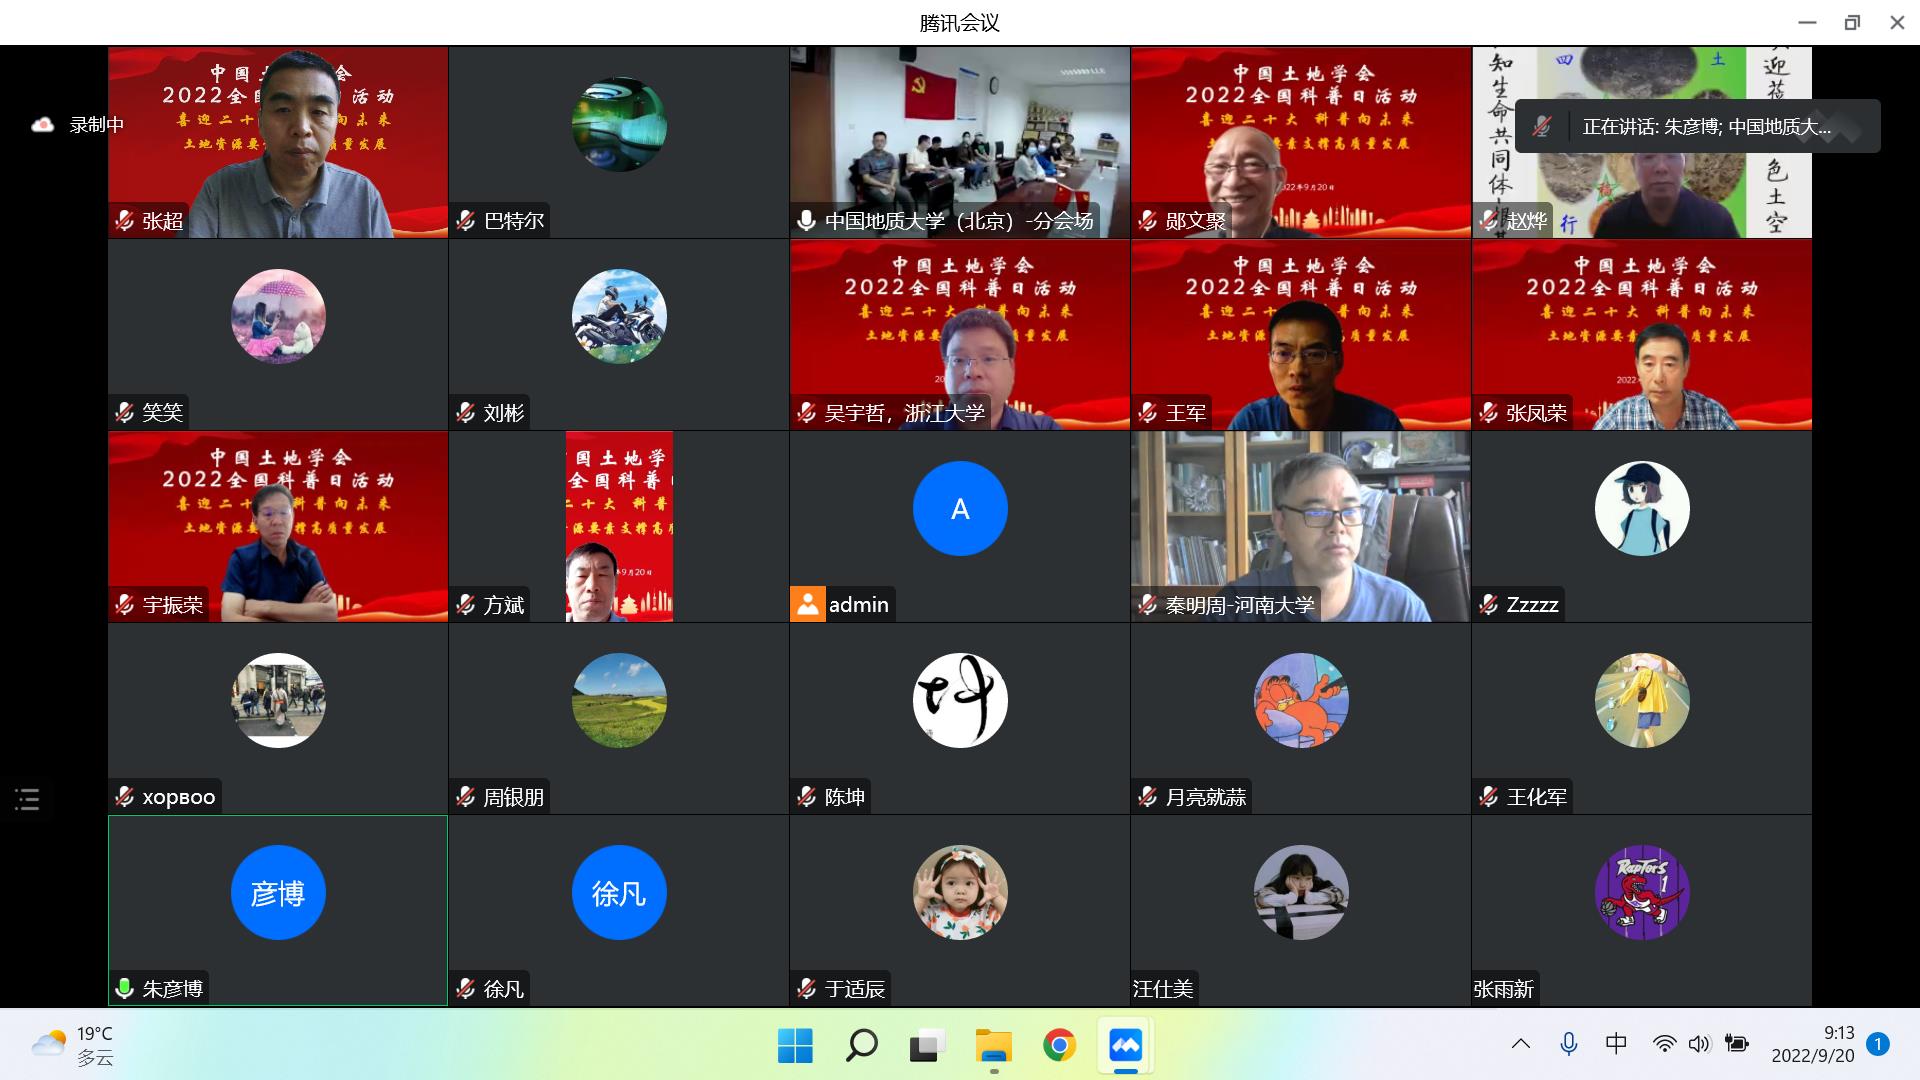Click the 录制中 recording status text

click(97, 125)
